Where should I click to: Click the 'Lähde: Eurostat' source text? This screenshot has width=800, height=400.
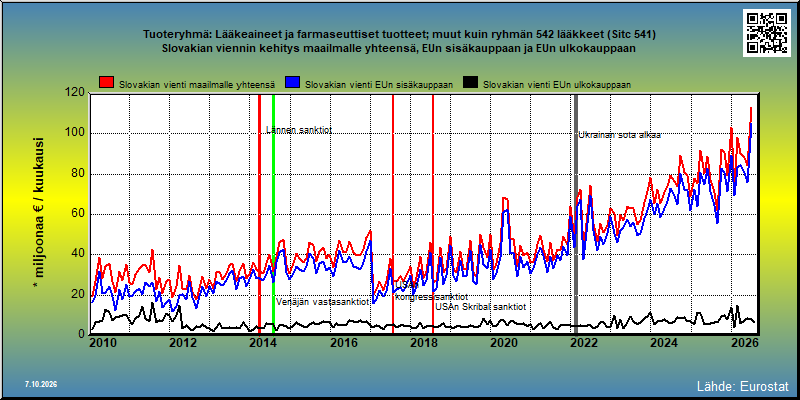click(x=743, y=385)
